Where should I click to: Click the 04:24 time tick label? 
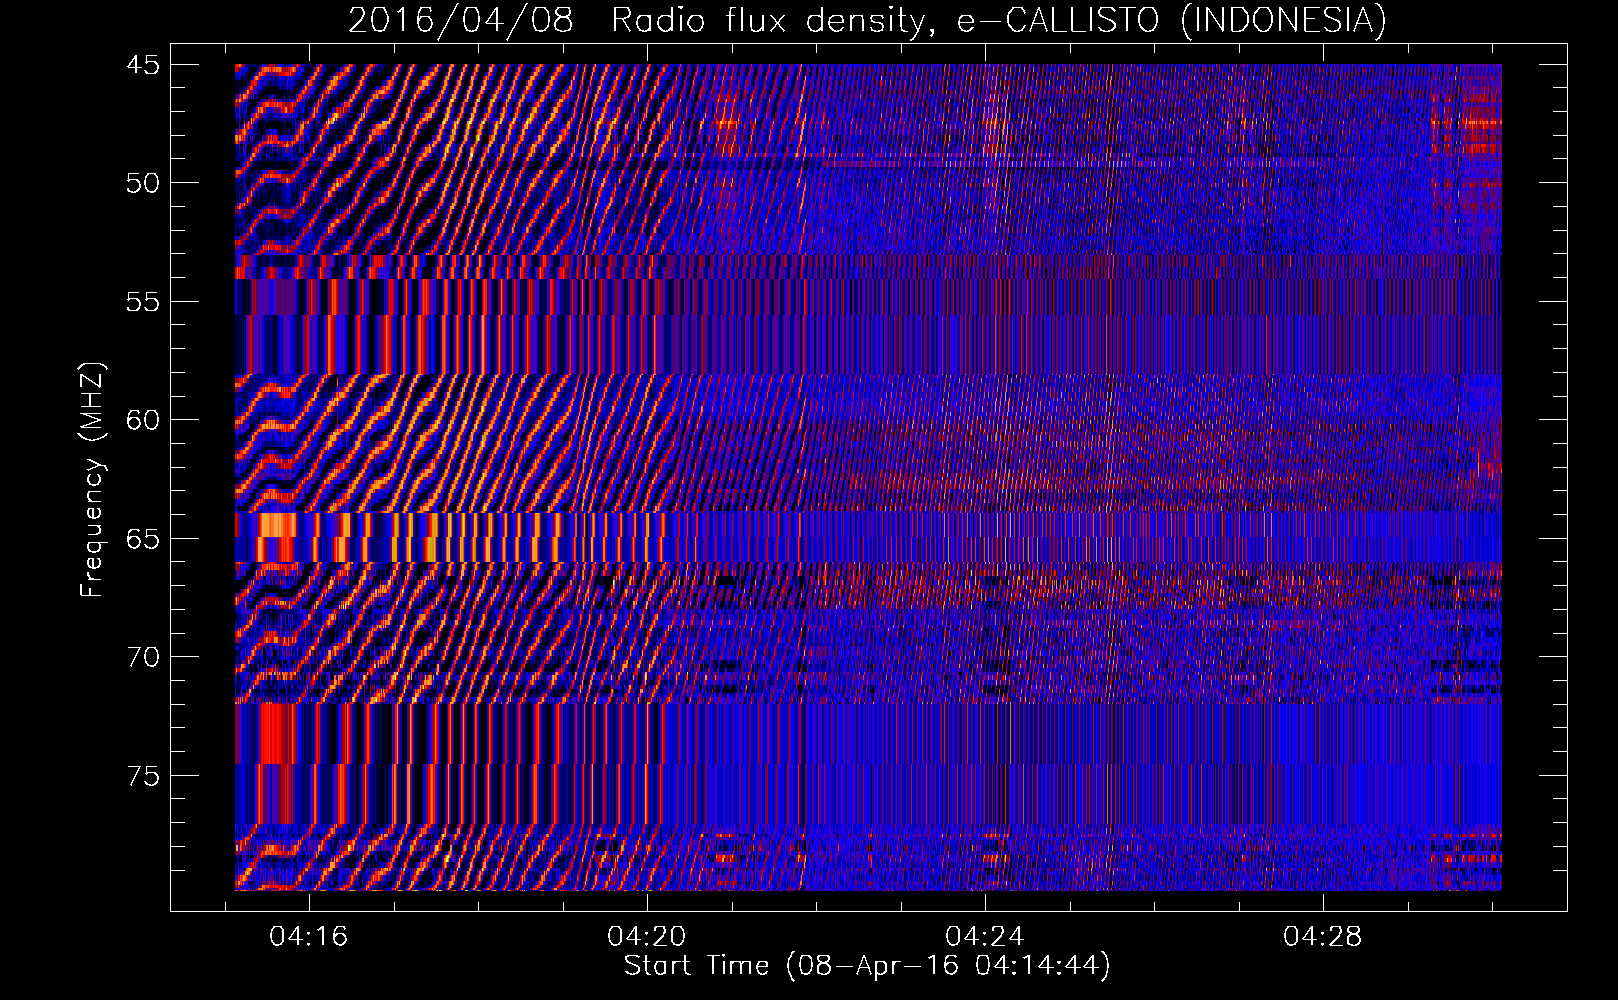tap(985, 937)
